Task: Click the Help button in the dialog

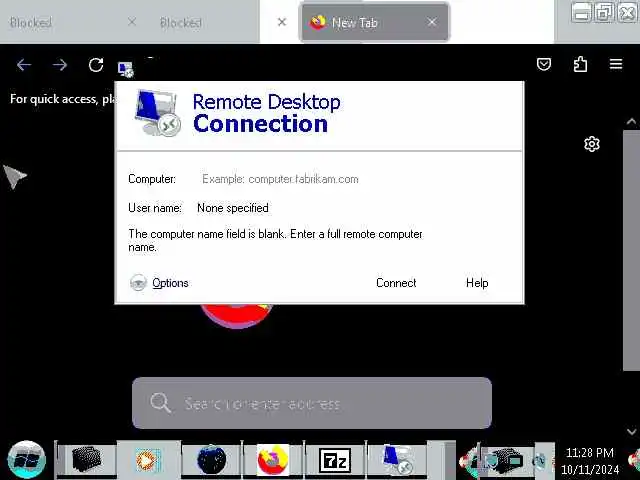Action: (477, 283)
